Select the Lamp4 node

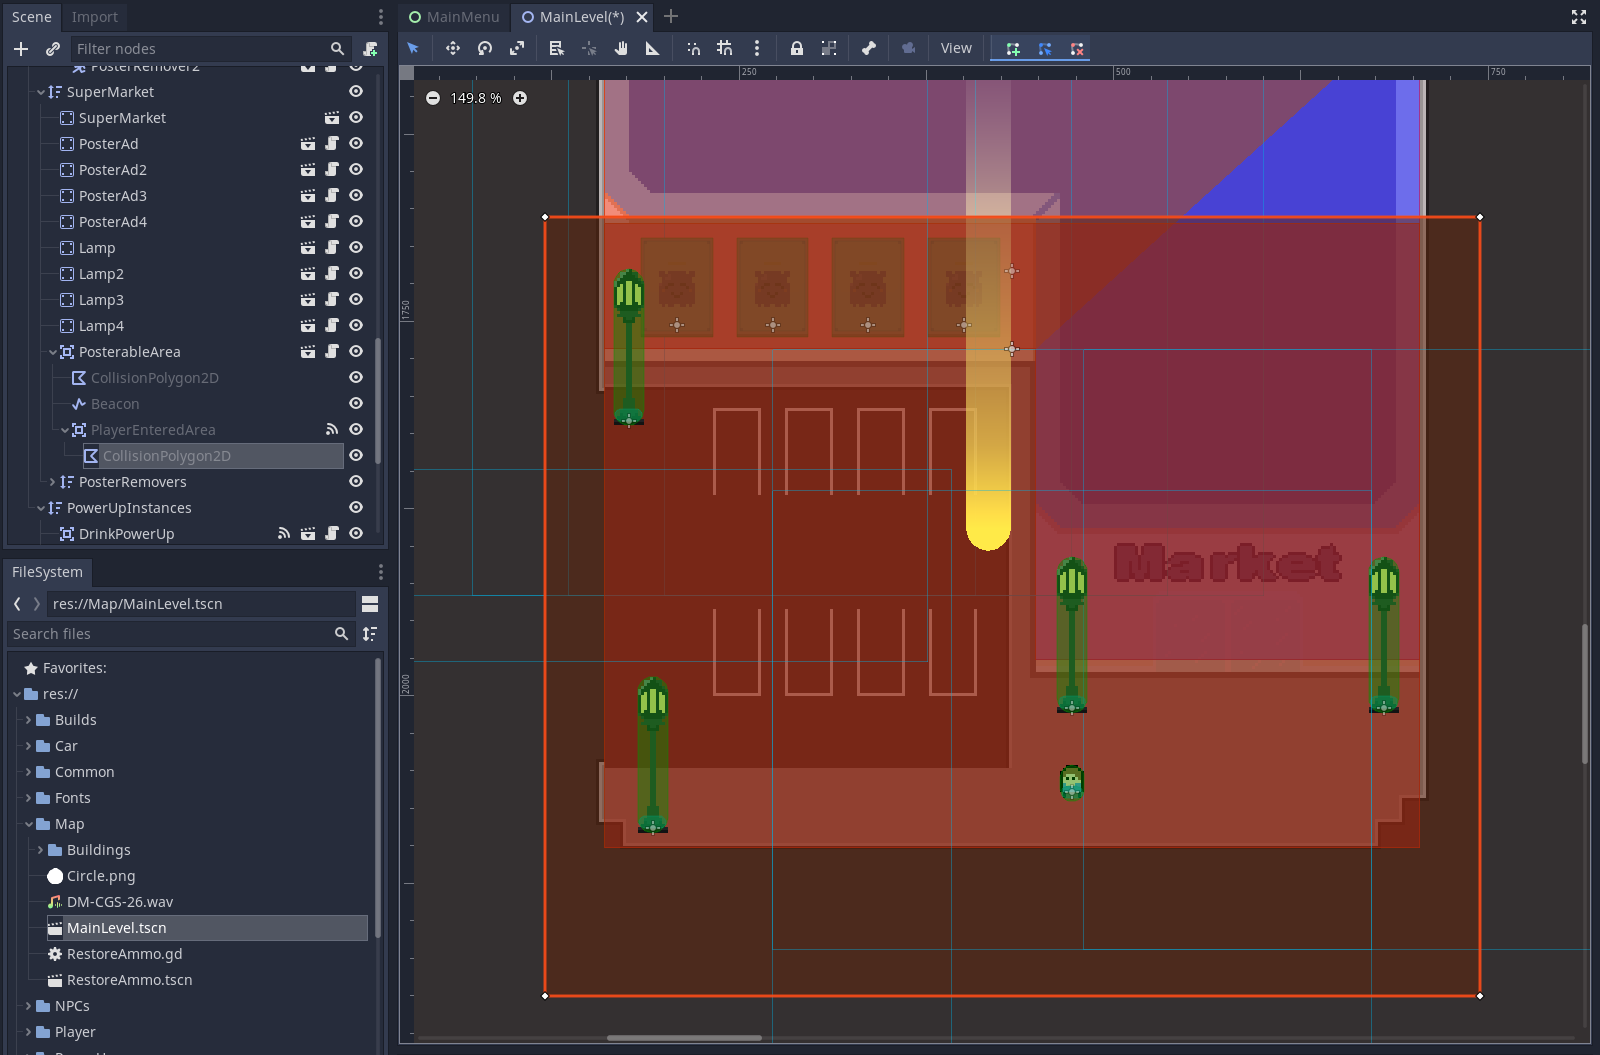101,325
